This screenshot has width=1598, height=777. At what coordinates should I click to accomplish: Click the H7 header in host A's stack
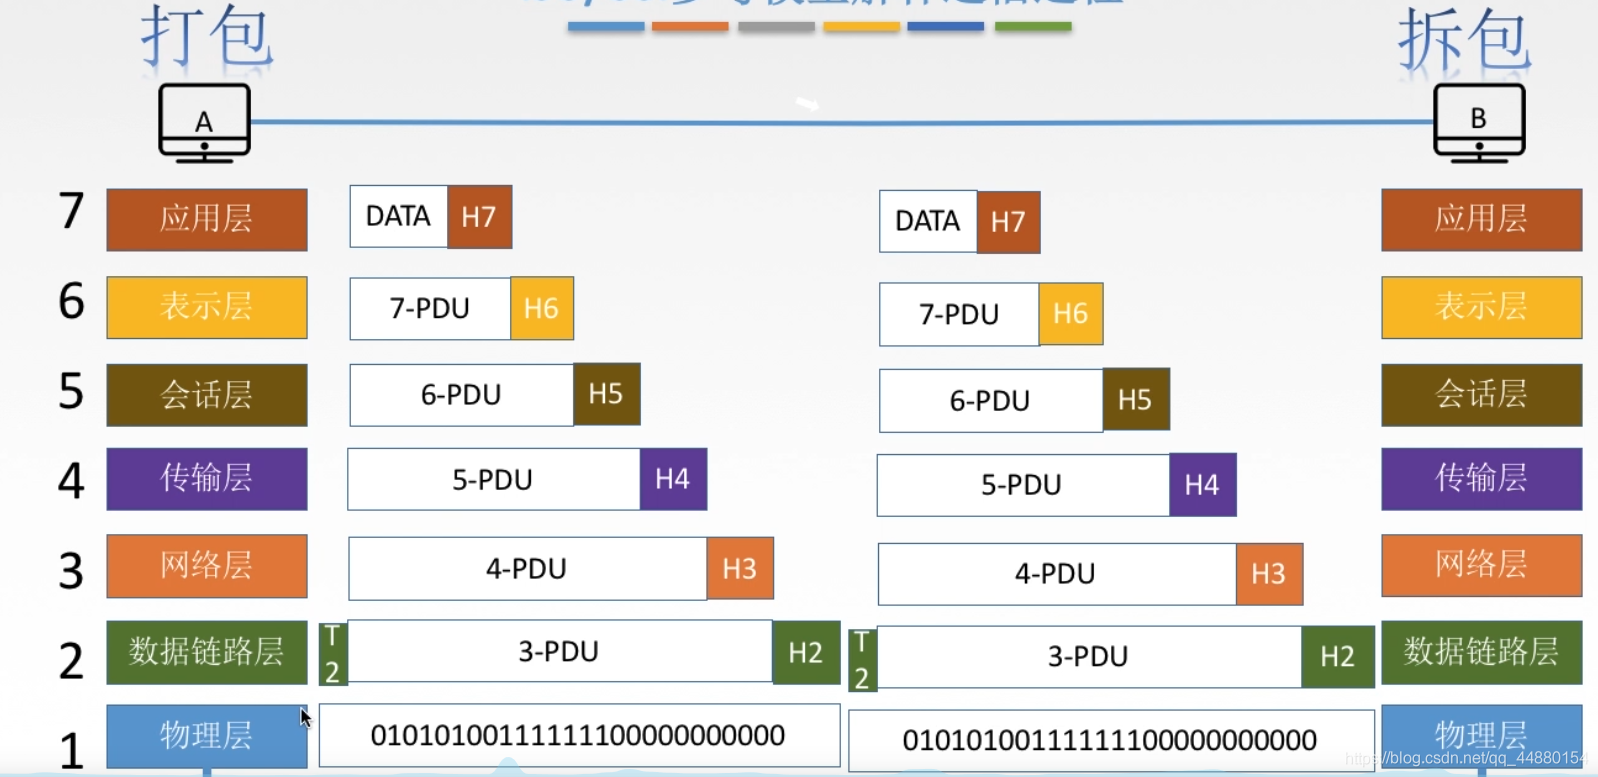pos(480,216)
